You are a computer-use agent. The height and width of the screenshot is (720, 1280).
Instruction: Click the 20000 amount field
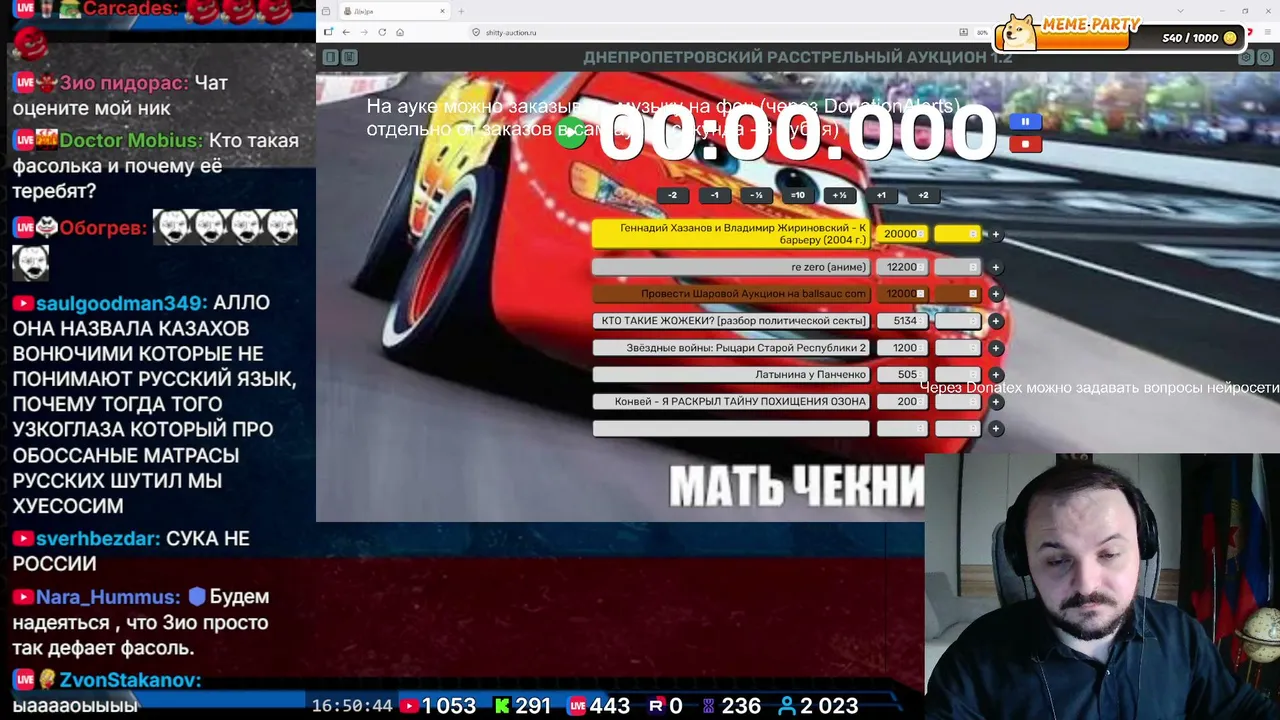pos(902,234)
